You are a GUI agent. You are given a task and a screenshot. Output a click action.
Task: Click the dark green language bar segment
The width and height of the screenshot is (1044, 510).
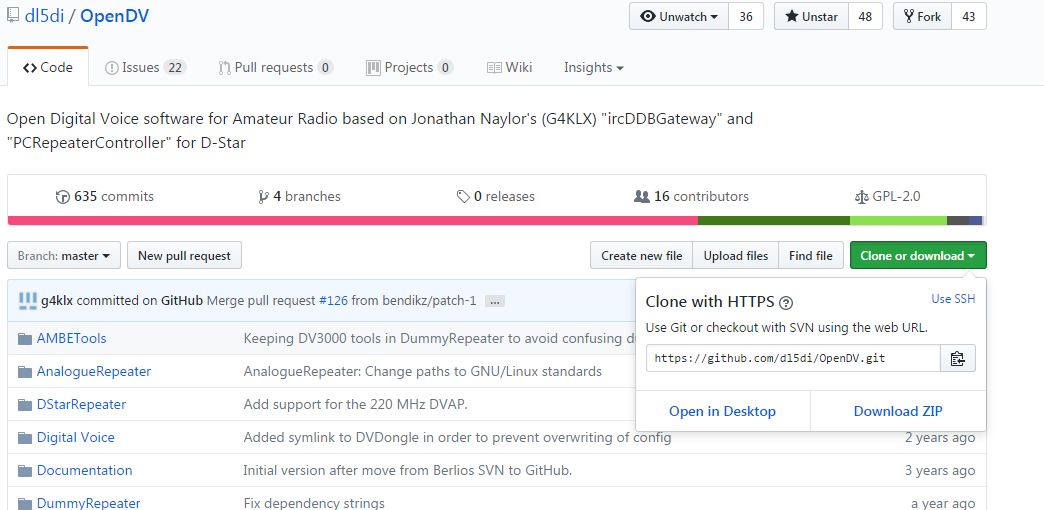[x=774, y=220]
